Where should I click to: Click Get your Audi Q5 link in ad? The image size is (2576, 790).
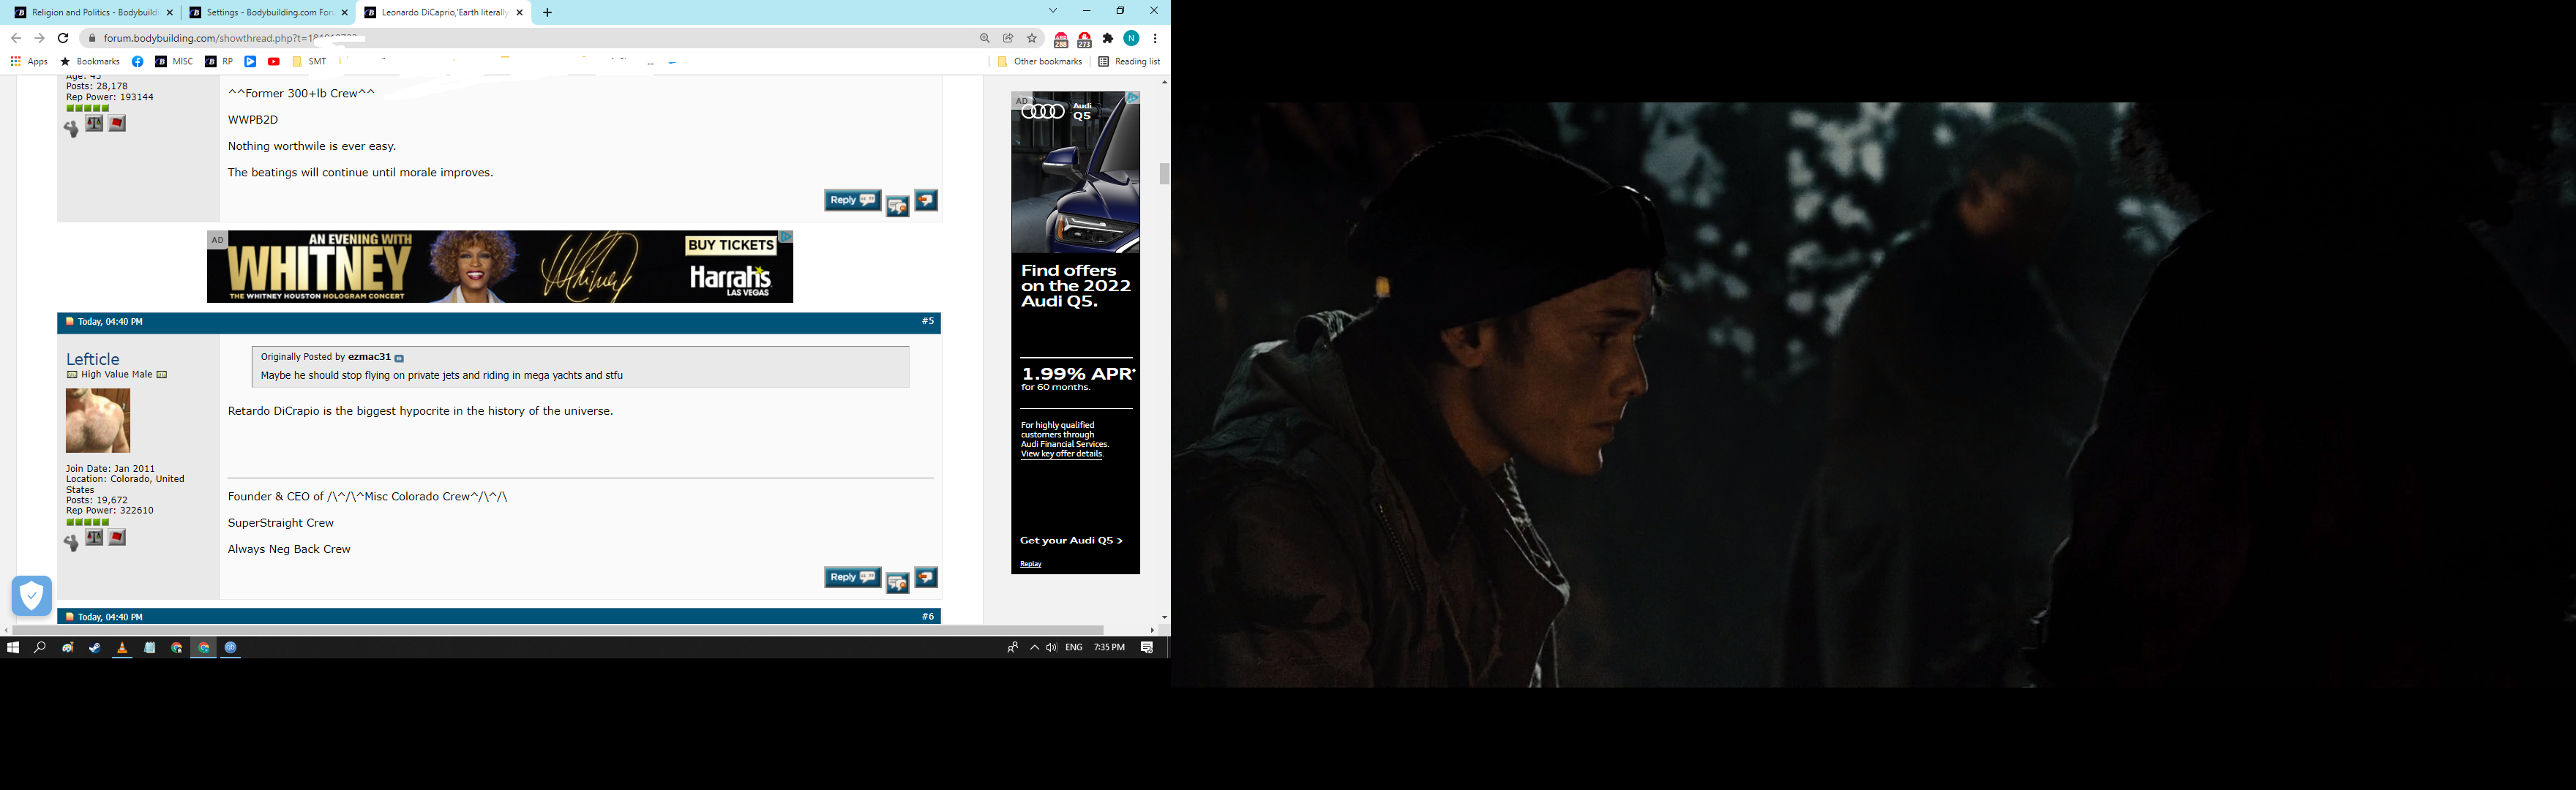coord(1071,541)
